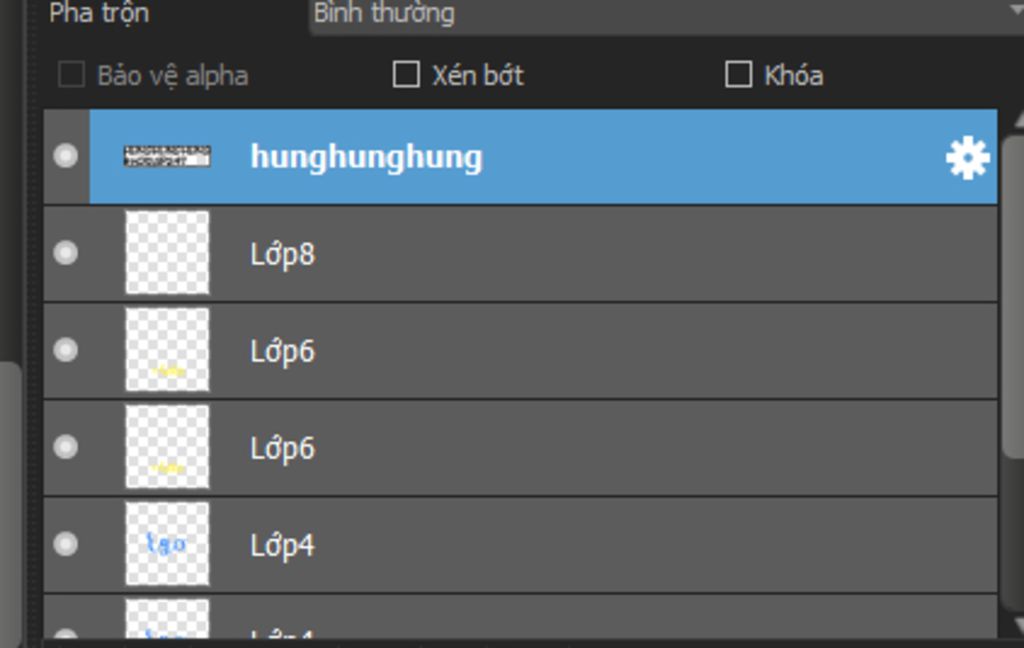Enable the Bảo vệ alpha checkbox
Screen dimensions: 1024x648
71,75
